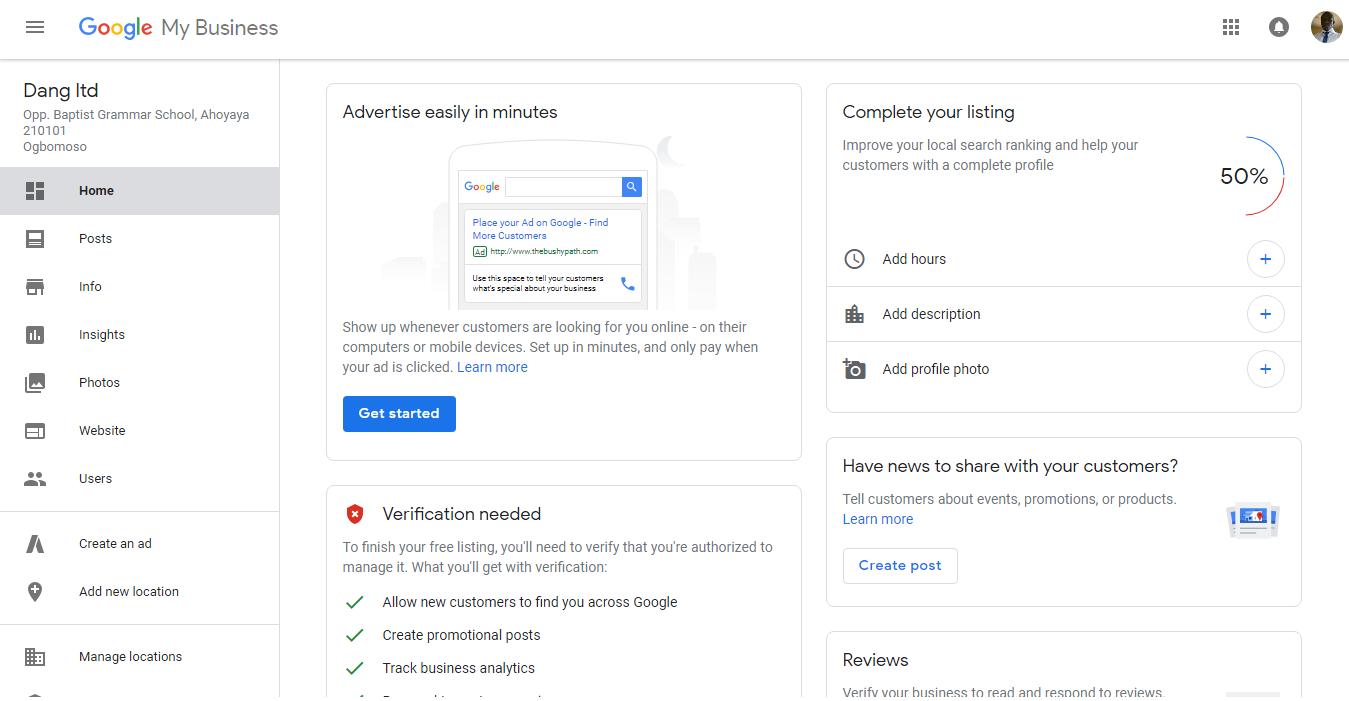Click the camera icon next to Add profile photo
Image resolution: width=1349 pixels, height=701 pixels.
pos(854,369)
